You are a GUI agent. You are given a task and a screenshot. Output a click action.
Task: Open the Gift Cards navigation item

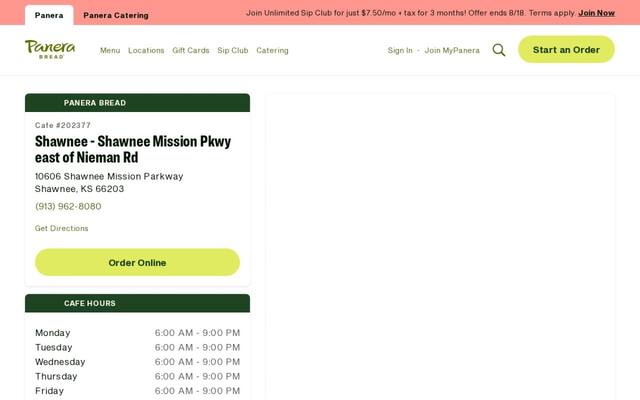[x=191, y=50]
